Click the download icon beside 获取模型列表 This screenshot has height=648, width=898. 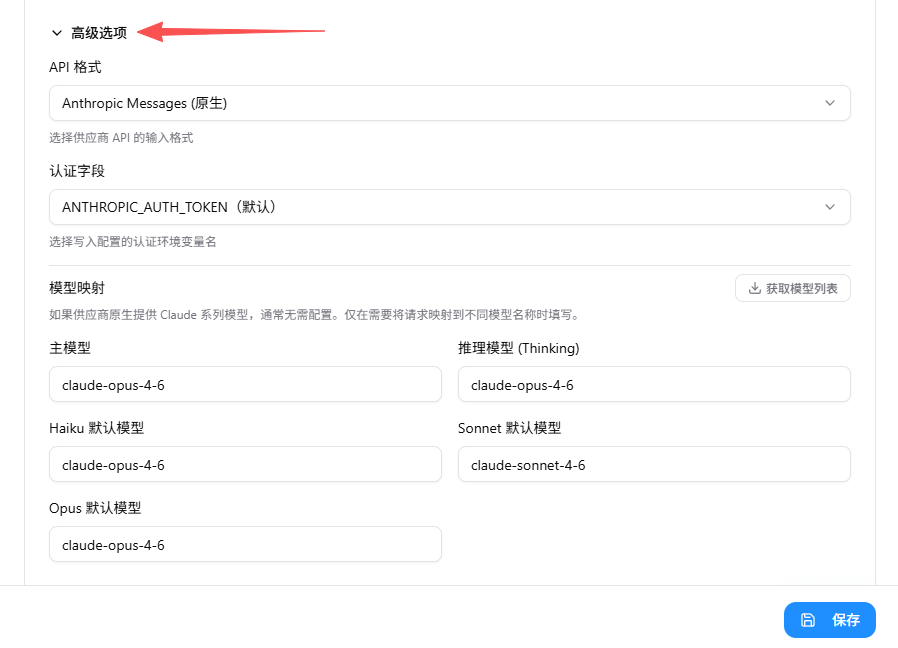(754, 289)
